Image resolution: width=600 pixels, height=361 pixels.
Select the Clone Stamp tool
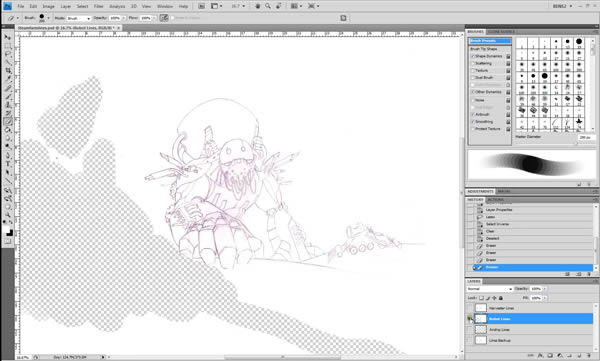coord(8,105)
